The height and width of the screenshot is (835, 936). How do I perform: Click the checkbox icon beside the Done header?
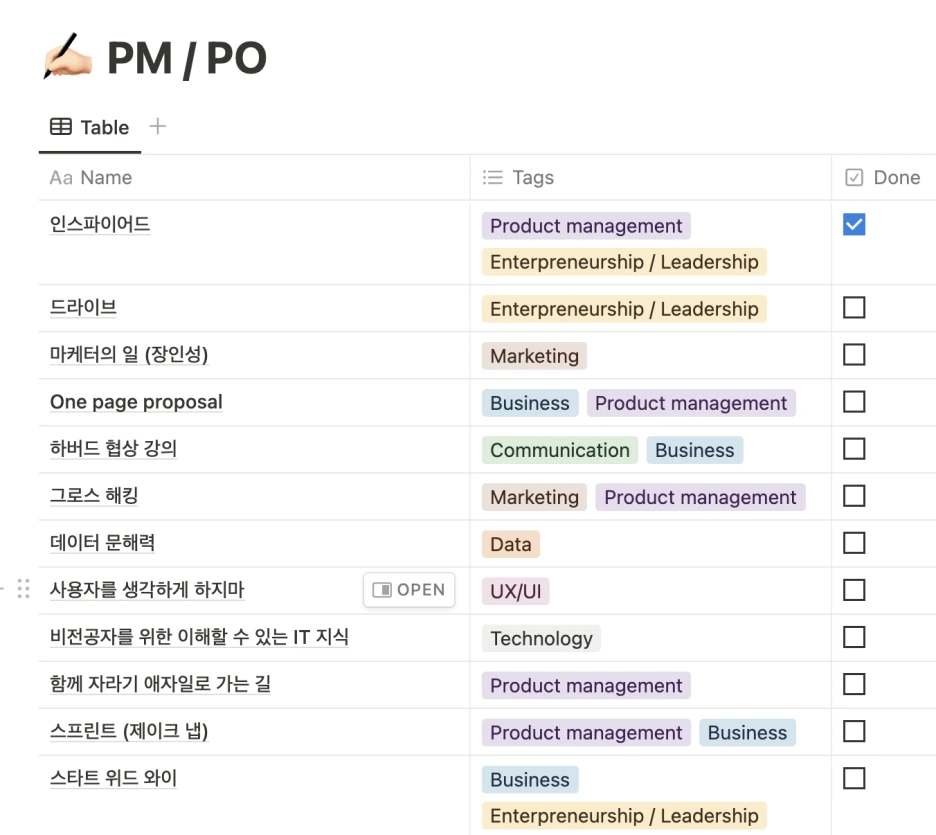point(853,177)
